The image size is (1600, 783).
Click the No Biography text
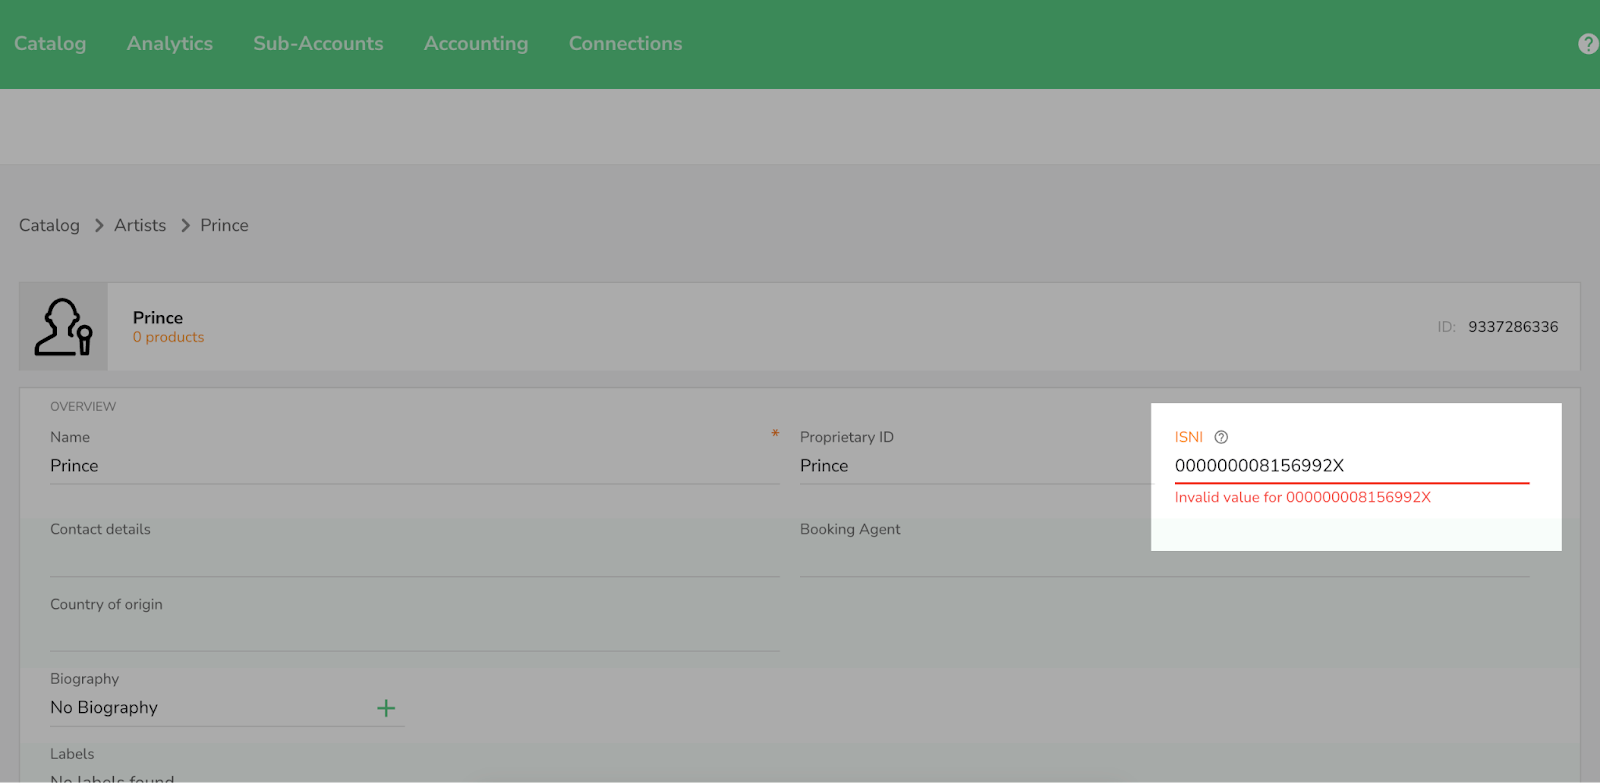104,708
